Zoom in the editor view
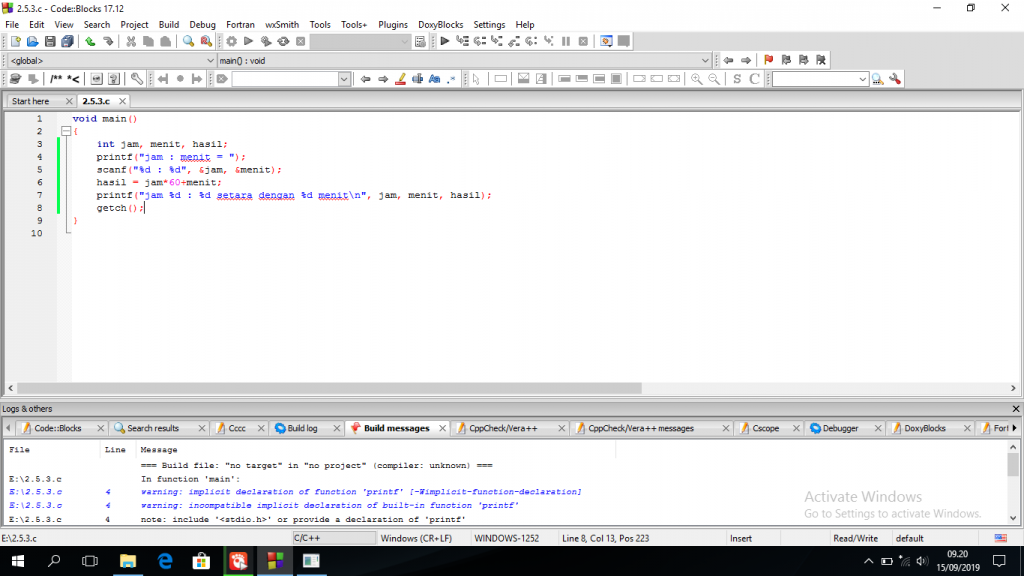Viewport: 1024px width, 576px height. tap(697, 79)
